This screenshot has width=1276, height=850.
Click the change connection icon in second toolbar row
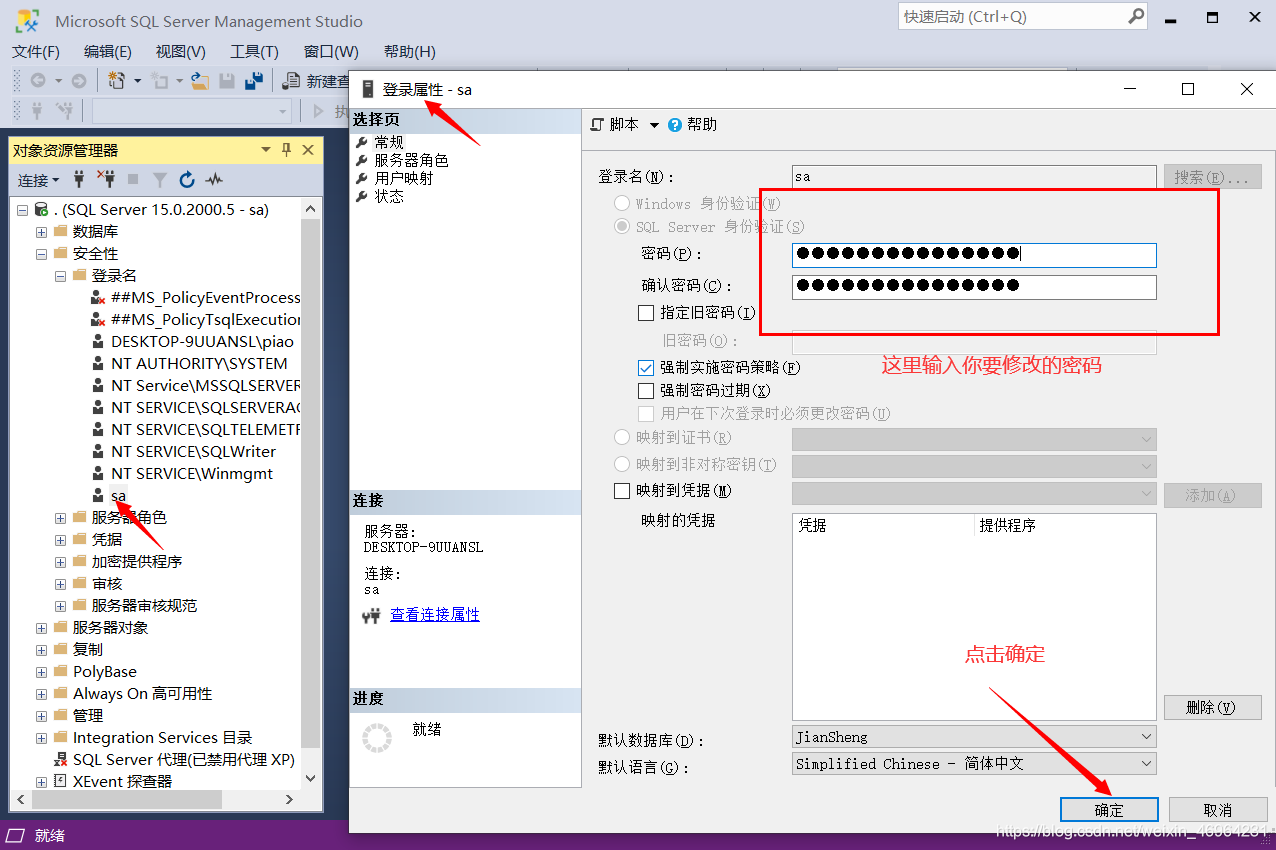point(65,110)
